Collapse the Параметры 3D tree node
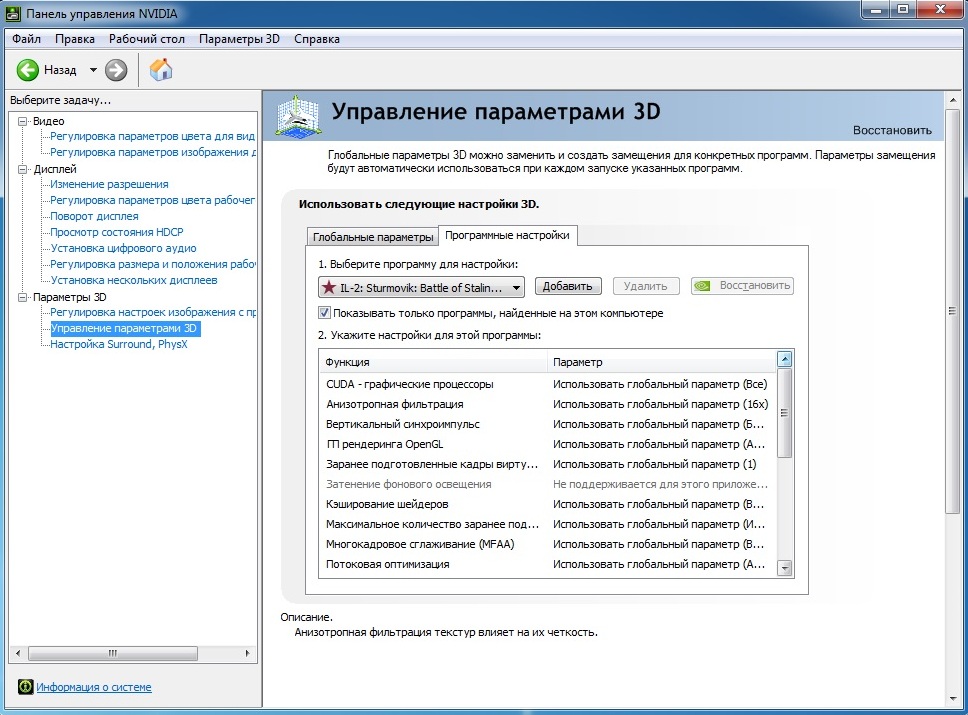This screenshot has height=715, width=968. [x=24, y=297]
